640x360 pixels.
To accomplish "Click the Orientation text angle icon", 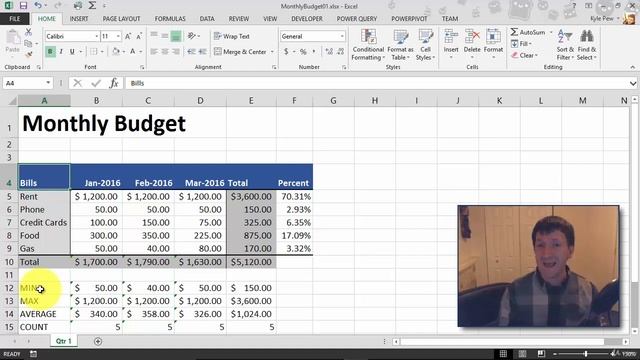I will click(191, 36).
